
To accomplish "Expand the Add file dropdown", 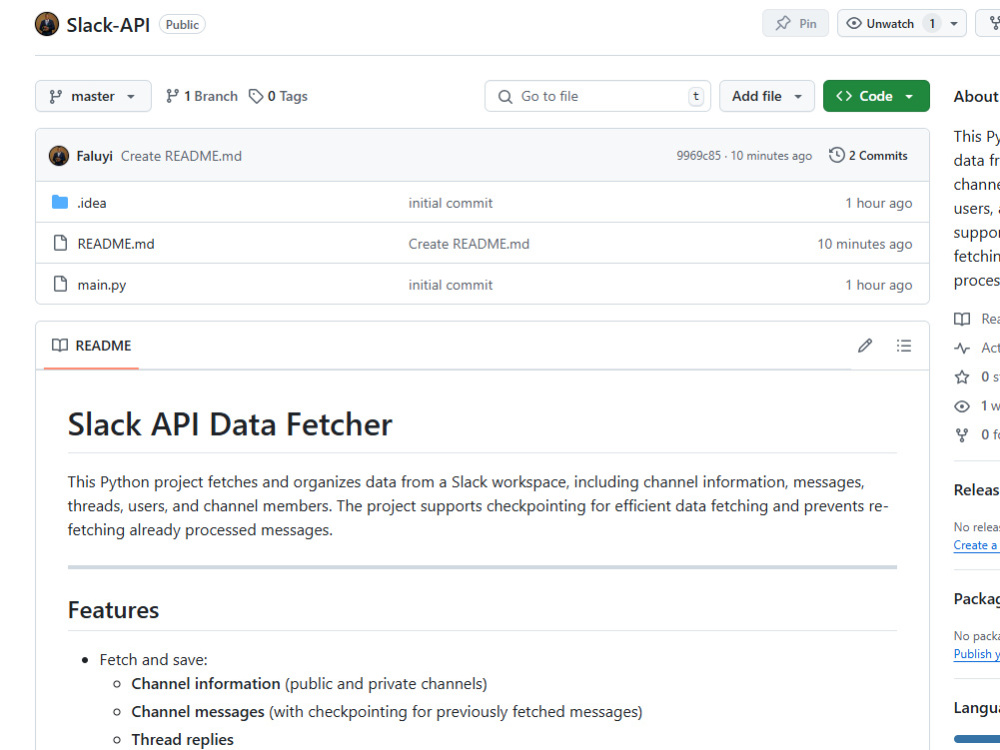I will point(767,96).
